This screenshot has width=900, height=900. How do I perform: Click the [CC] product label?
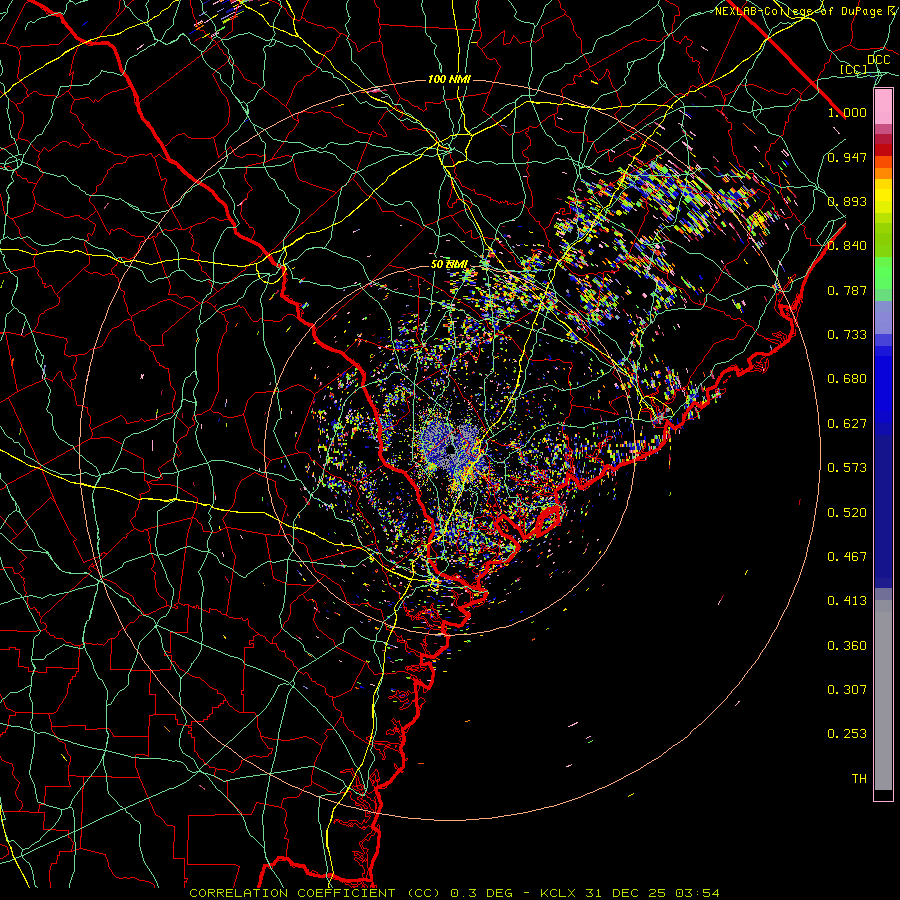pyautogui.click(x=854, y=69)
